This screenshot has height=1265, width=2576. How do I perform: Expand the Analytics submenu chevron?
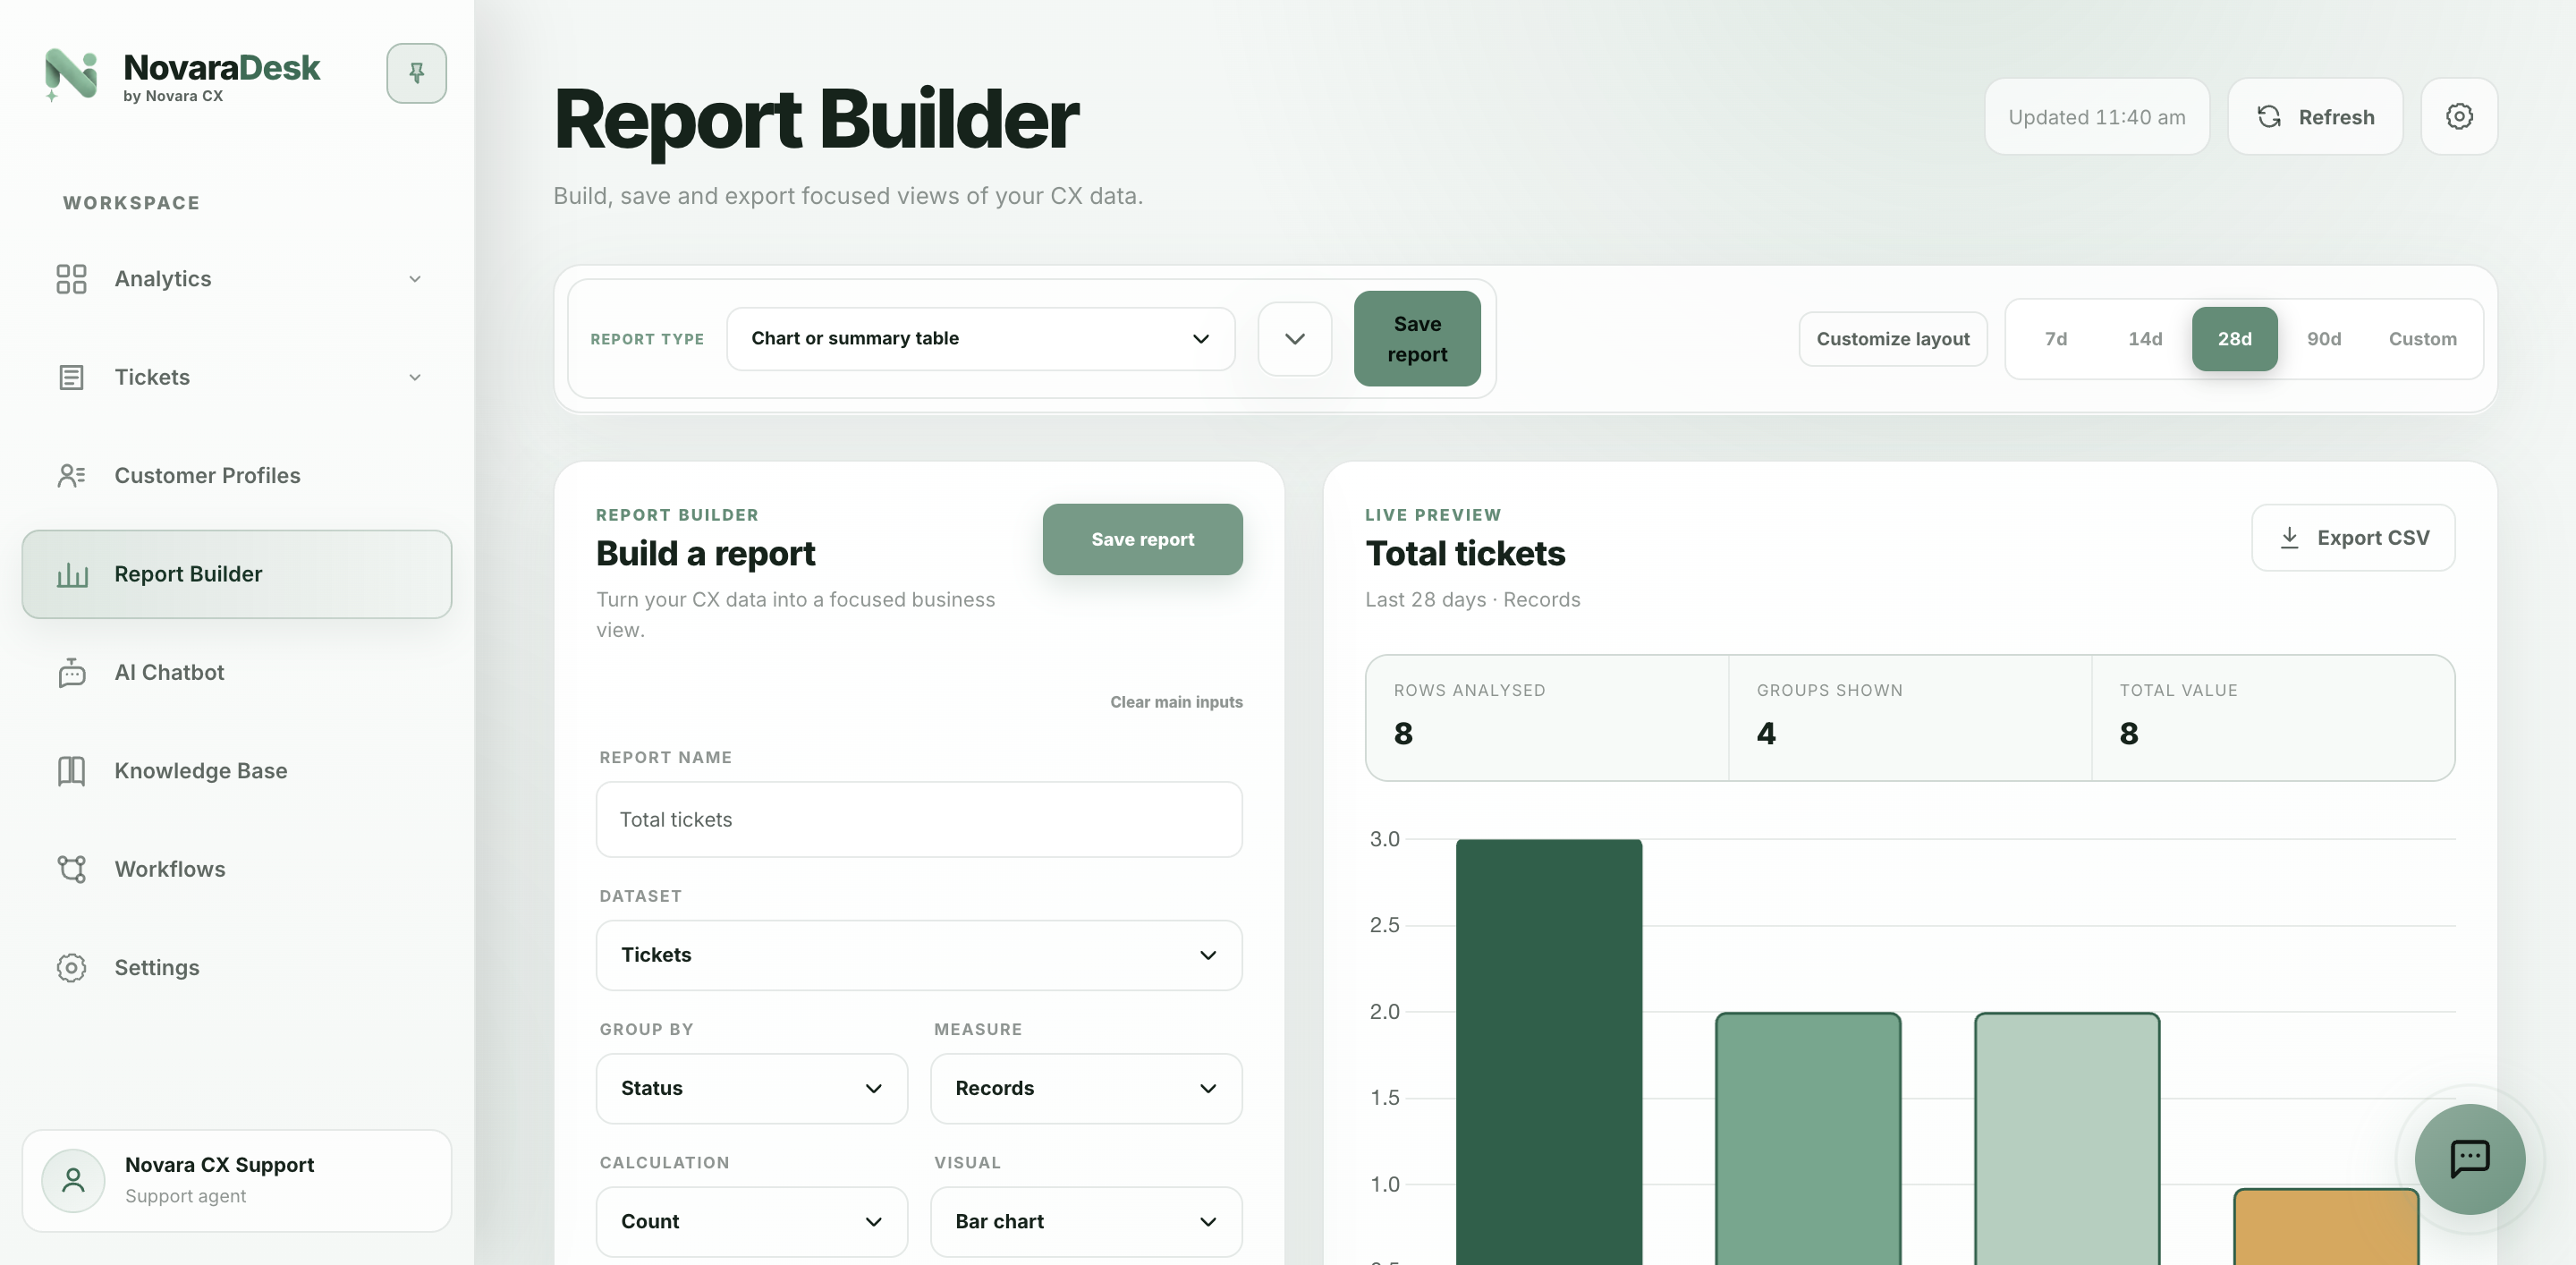point(415,279)
